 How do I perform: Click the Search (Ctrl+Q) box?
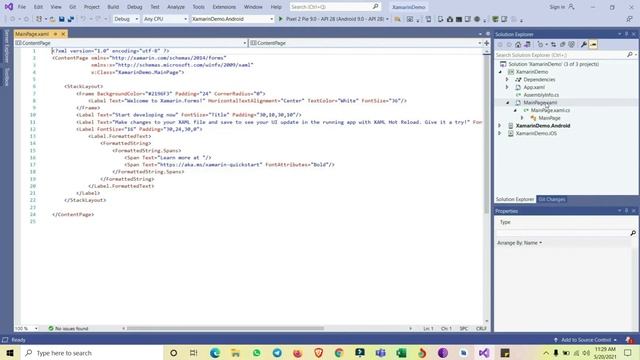click(335, 7)
